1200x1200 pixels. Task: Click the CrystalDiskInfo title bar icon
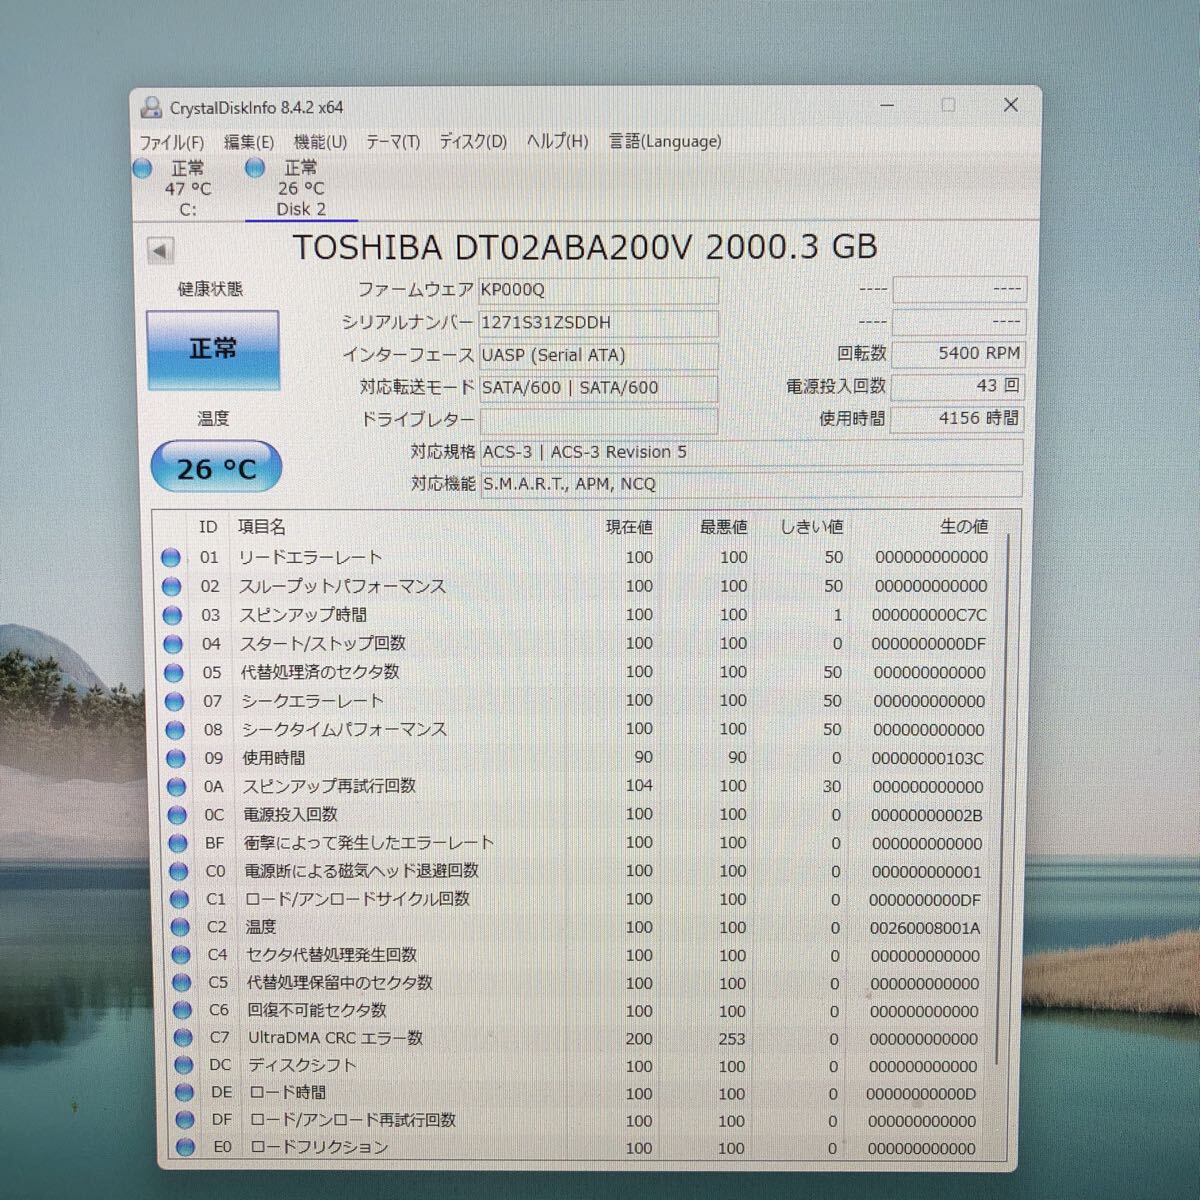pos(152,107)
